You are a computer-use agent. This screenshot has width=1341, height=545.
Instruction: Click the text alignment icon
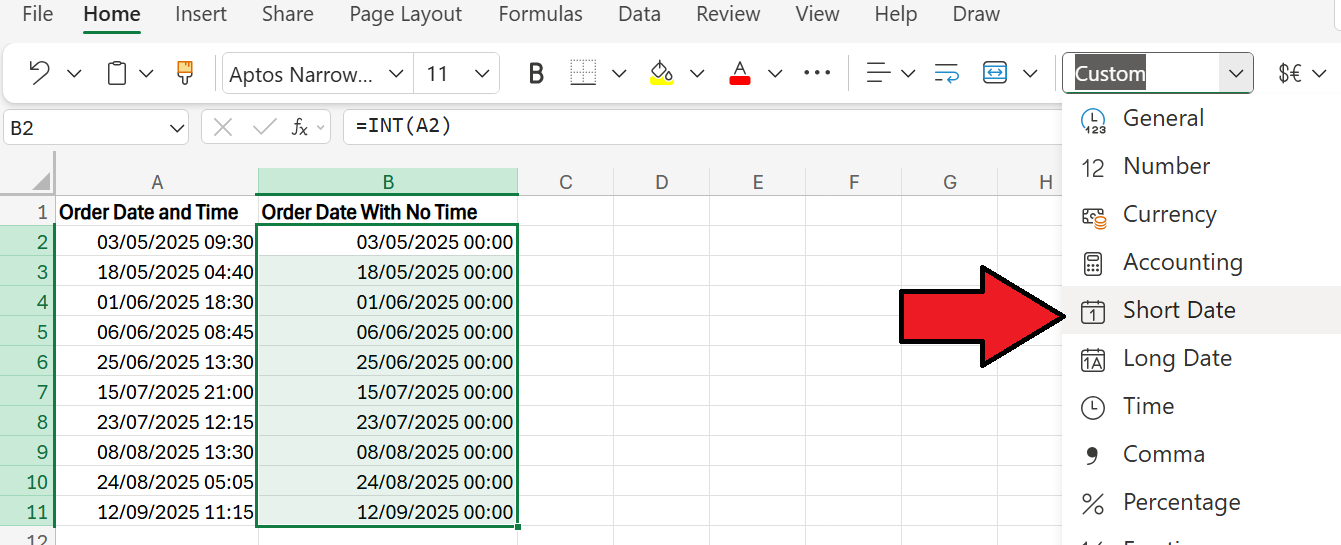[878, 73]
